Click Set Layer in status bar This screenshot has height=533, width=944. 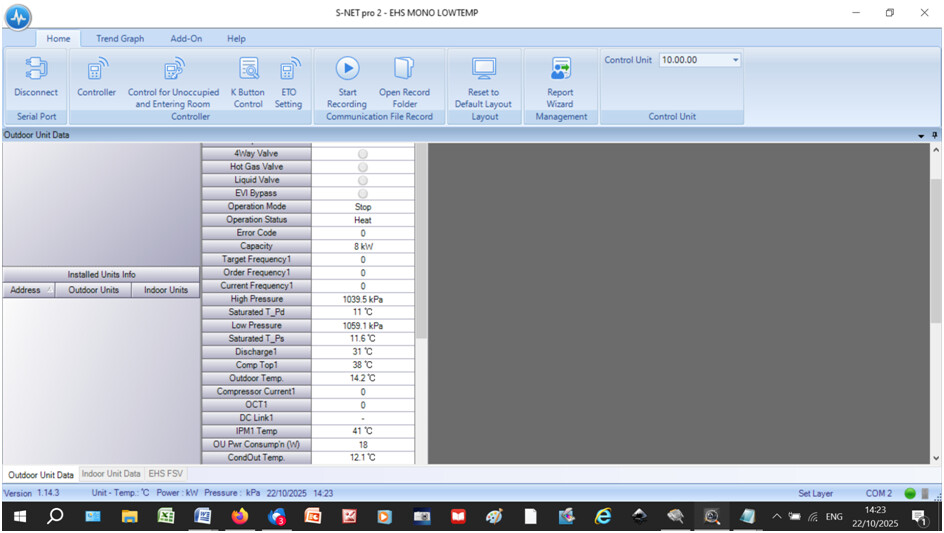(815, 493)
